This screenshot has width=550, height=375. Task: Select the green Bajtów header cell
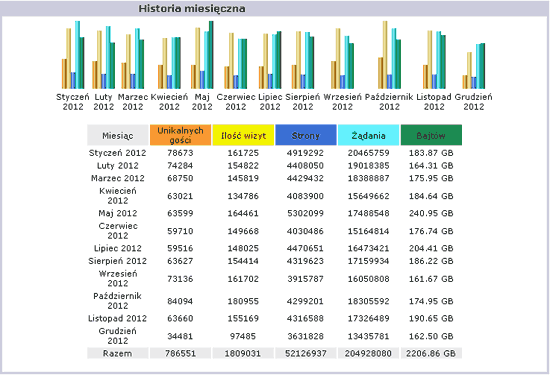click(431, 135)
